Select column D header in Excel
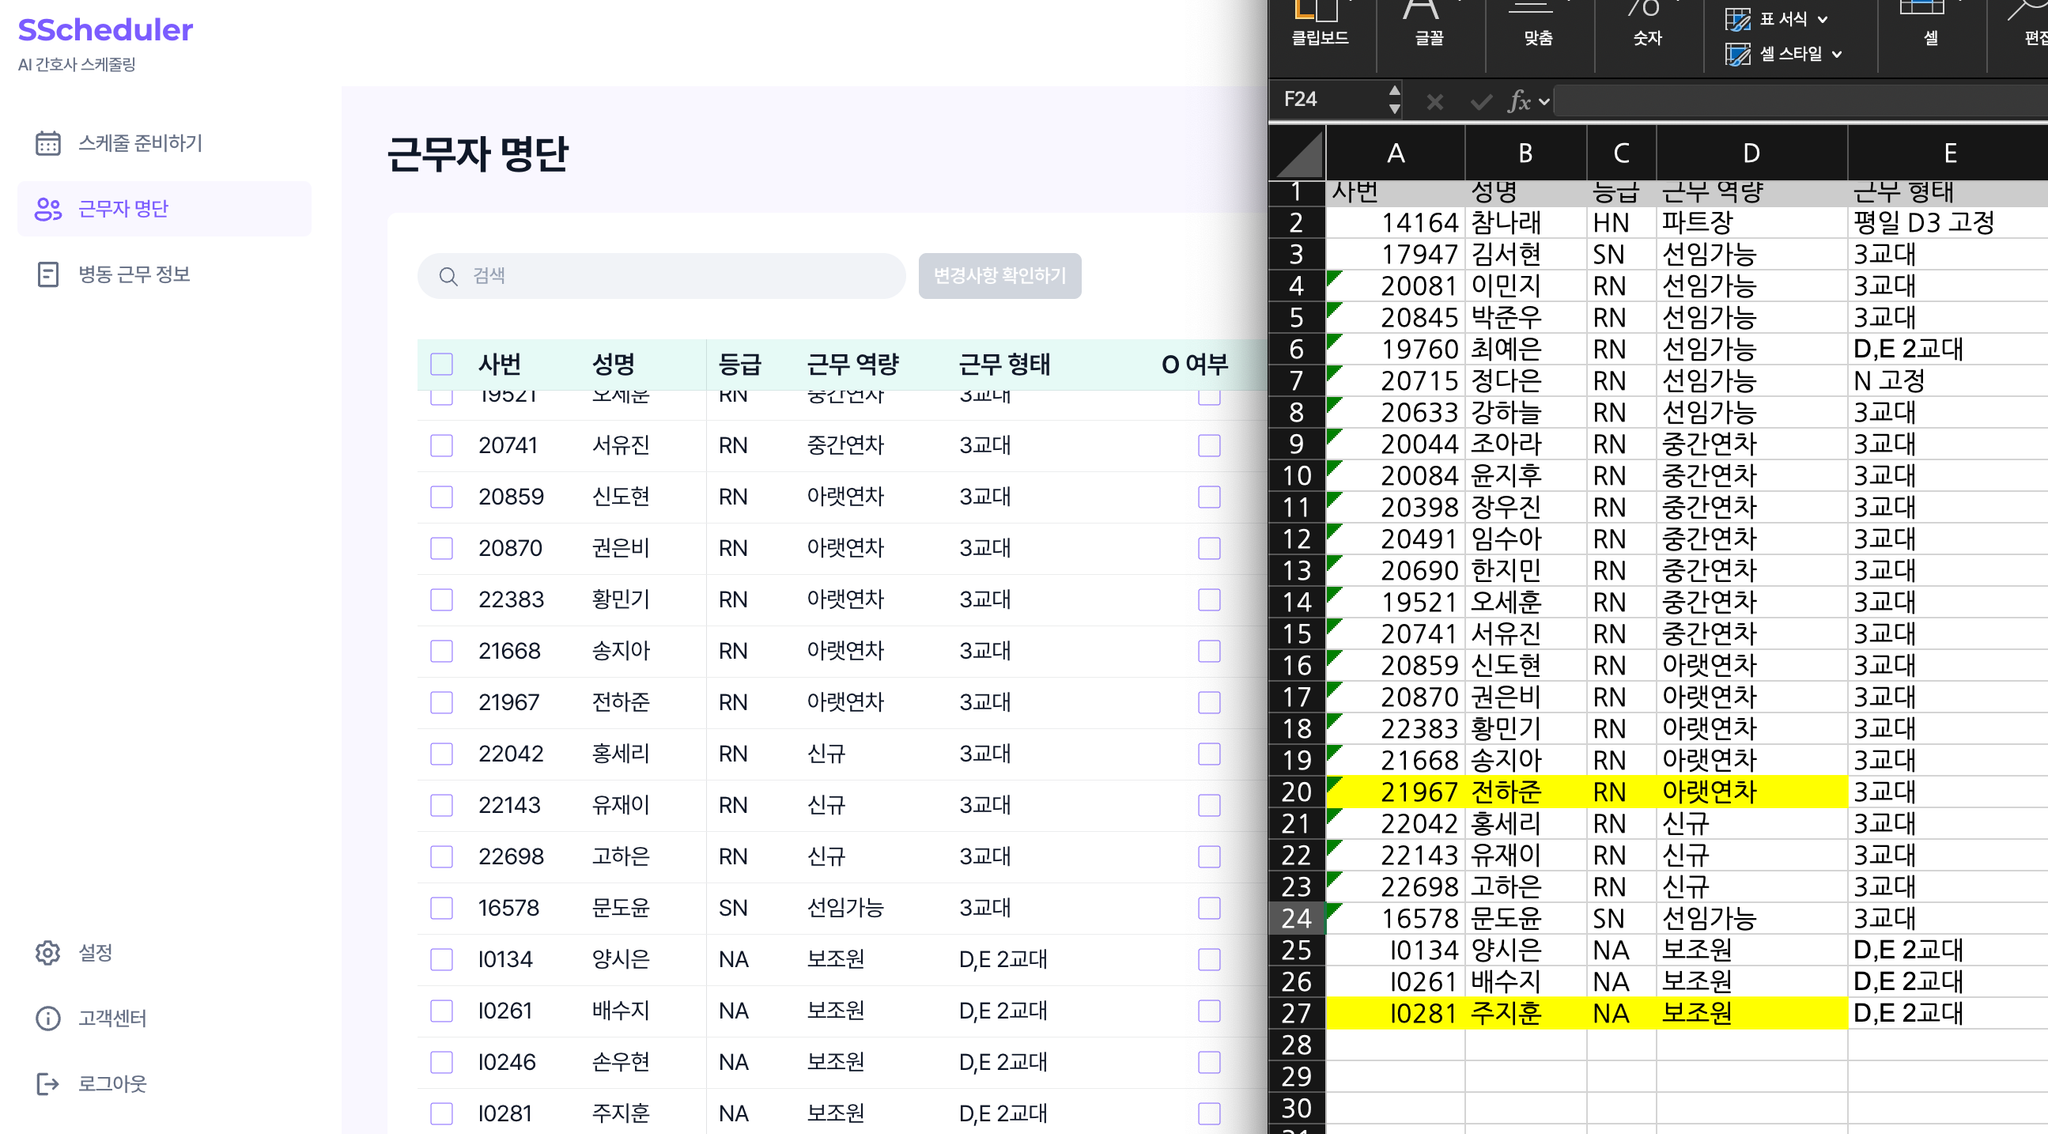The width and height of the screenshot is (2048, 1134). (1752, 153)
